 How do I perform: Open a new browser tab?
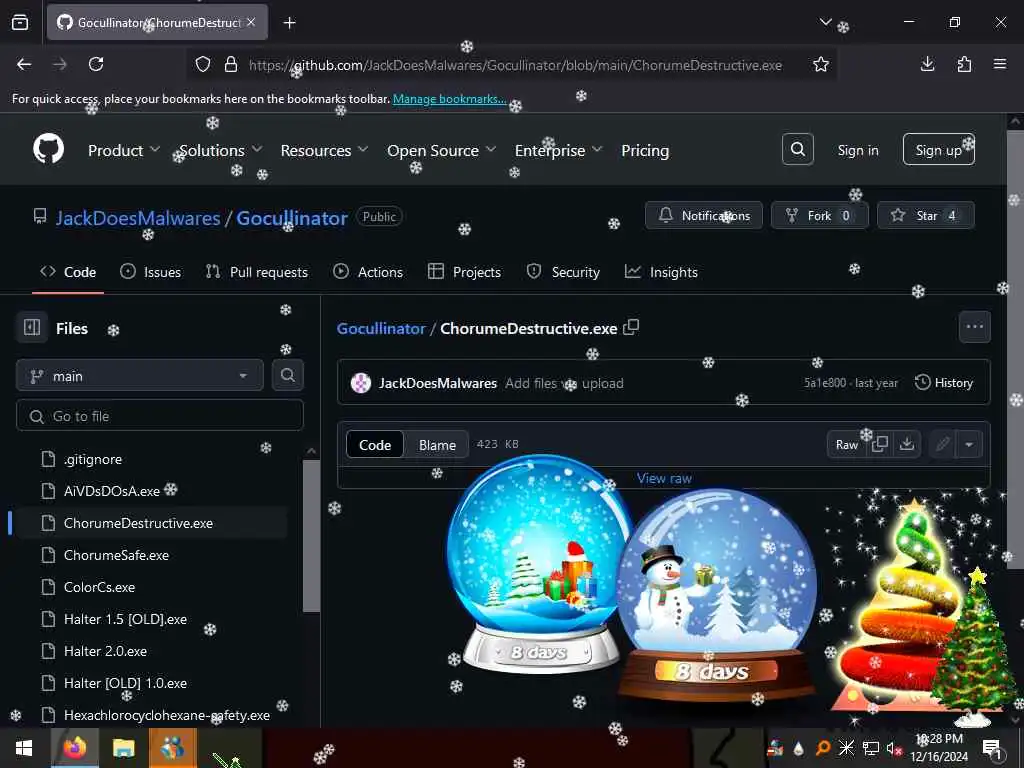click(289, 23)
